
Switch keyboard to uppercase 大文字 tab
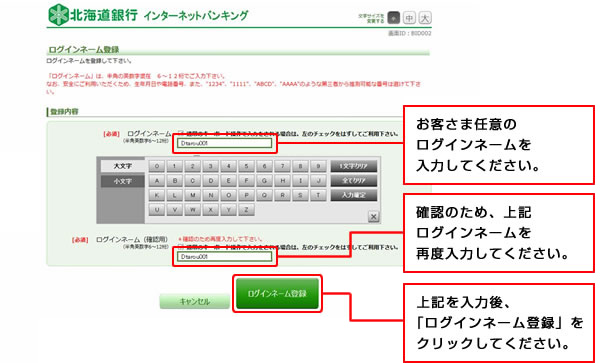tap(123, 166)
